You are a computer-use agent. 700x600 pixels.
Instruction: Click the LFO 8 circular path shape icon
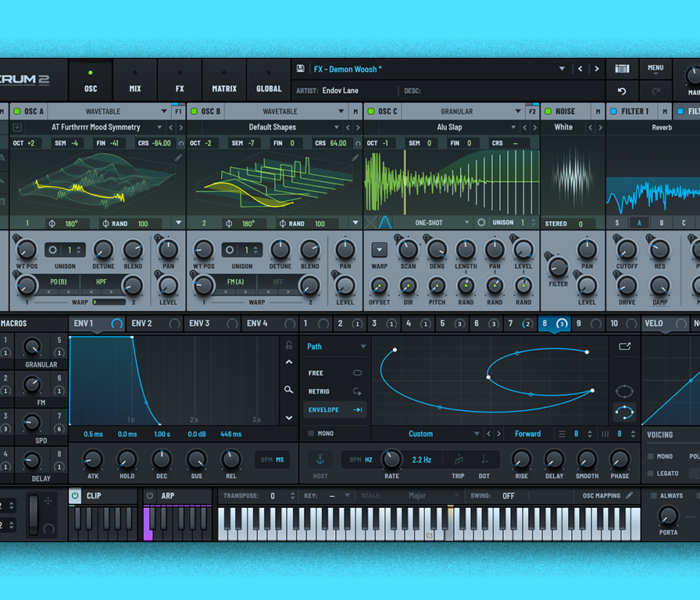(x=624, y=392)
